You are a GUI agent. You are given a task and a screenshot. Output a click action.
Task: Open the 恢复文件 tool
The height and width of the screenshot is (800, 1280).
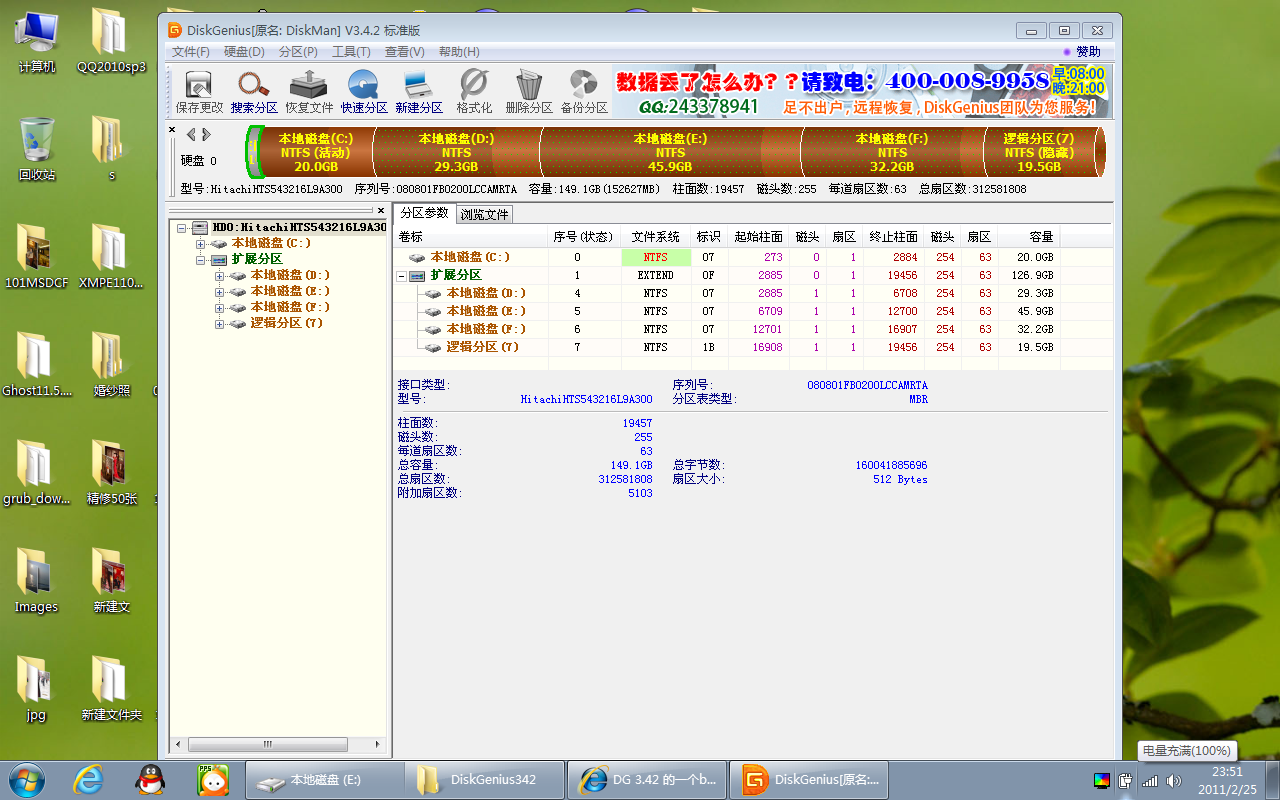click(309, 92)
